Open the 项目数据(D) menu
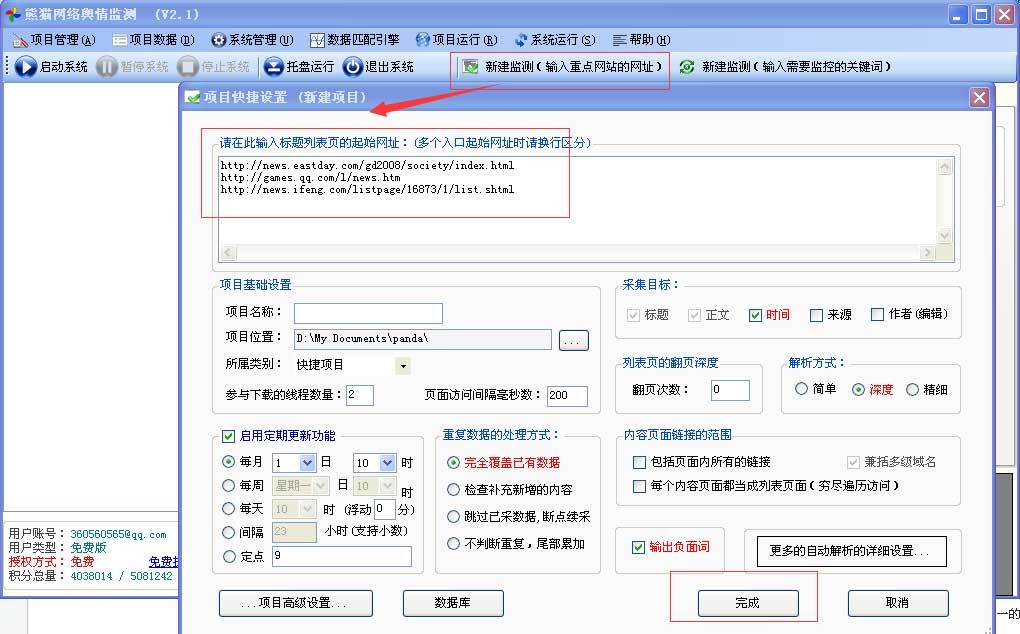Screen dimensions: 1020x634 pos(154,40)
